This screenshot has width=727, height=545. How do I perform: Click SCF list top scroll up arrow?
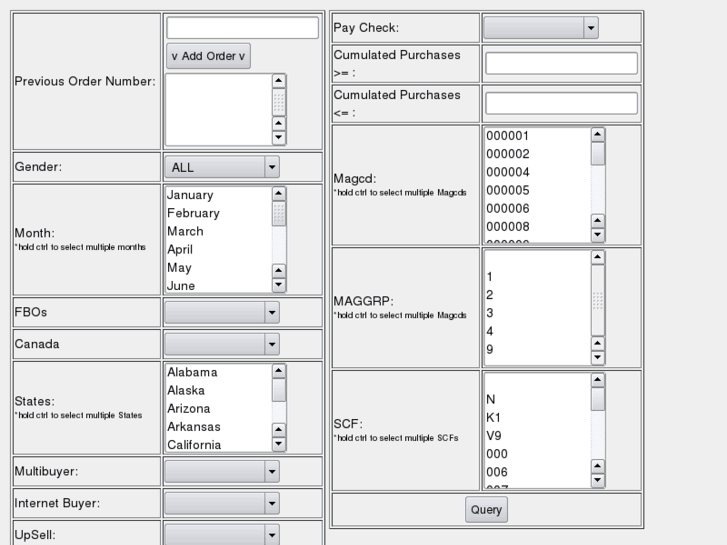(598, 380)
